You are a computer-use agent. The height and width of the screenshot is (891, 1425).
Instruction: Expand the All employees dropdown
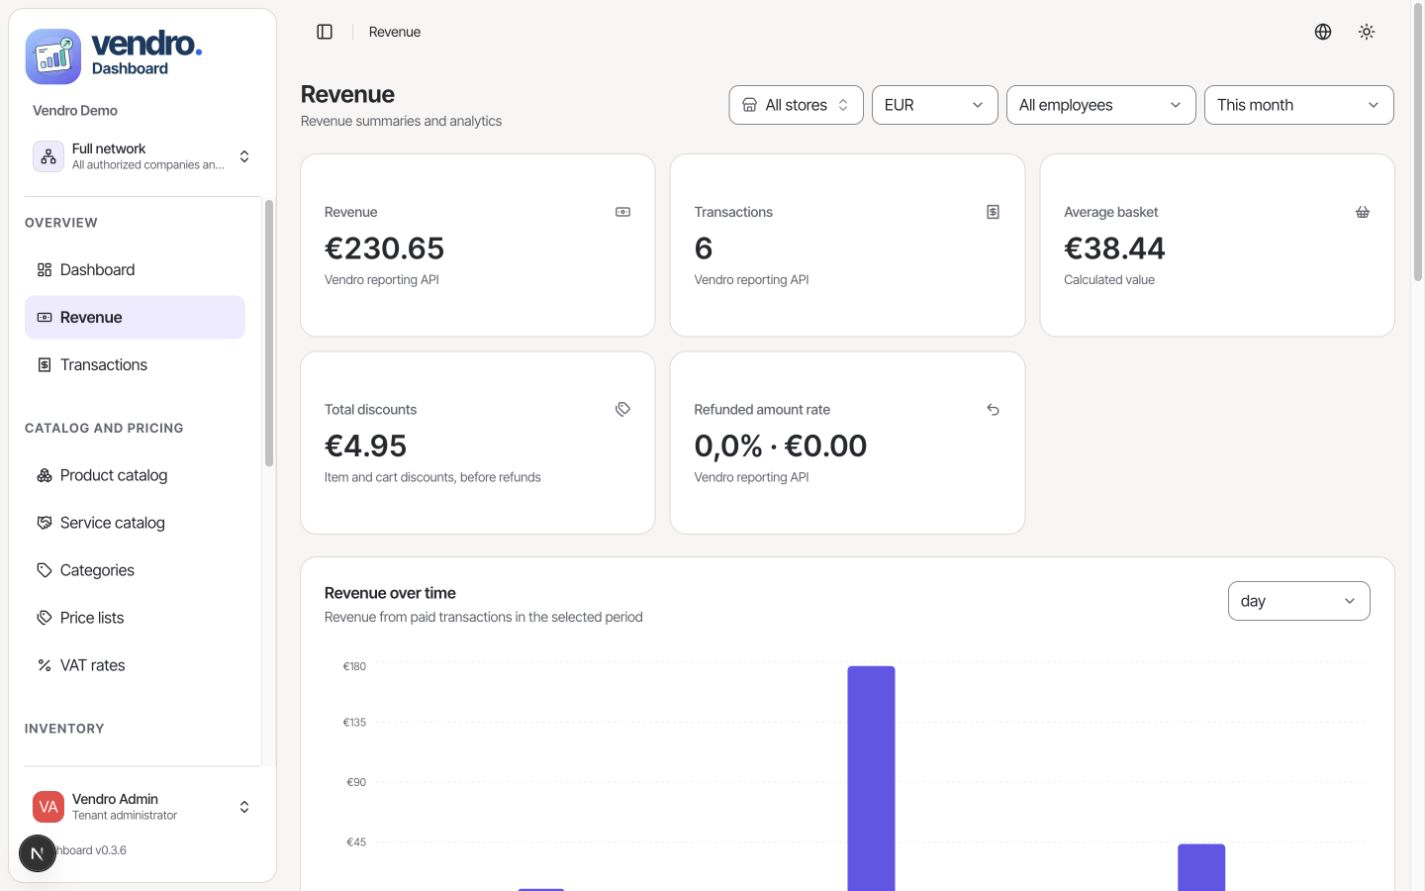[x=1100, y=105]
